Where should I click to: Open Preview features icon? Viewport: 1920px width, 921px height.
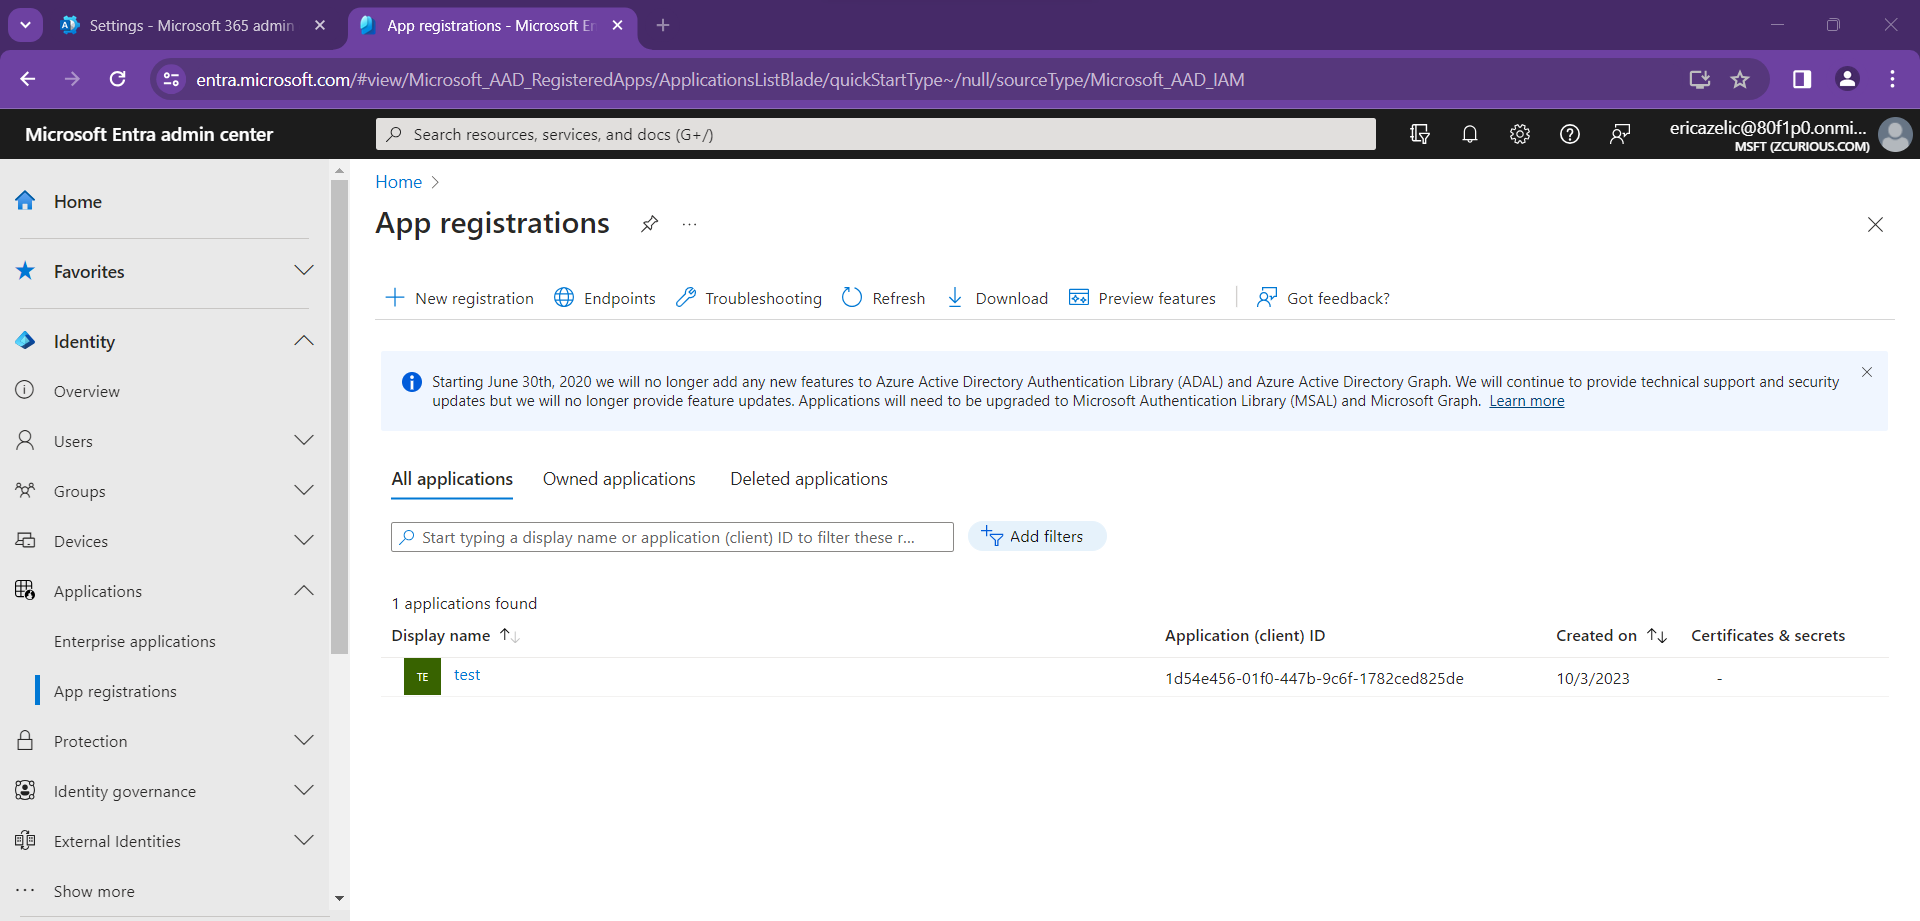click(x=1079, y=298)
